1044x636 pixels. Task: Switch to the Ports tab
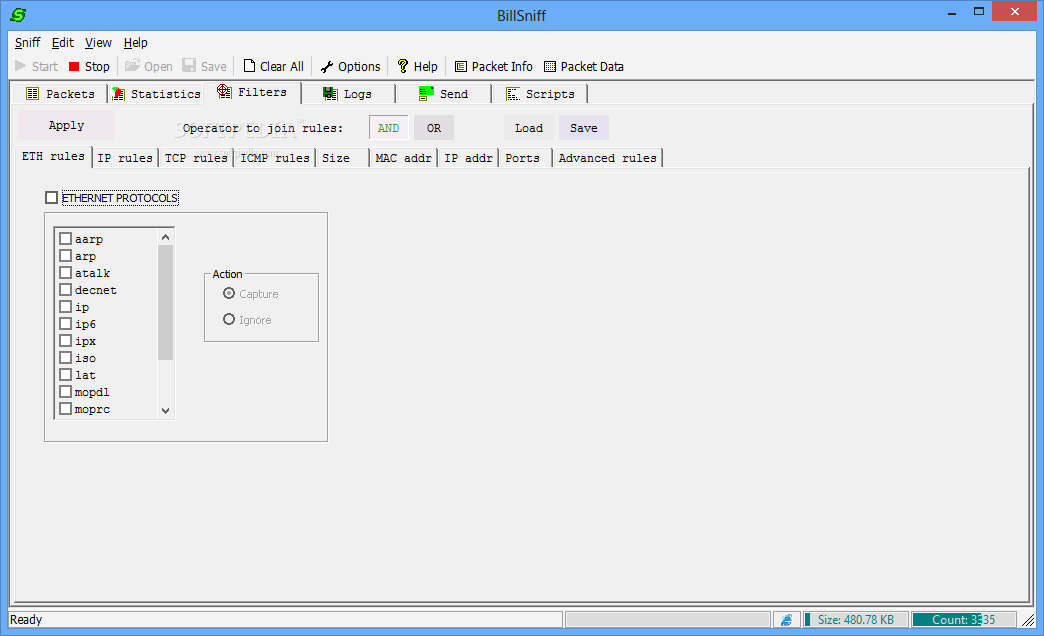tap(525, 158)
